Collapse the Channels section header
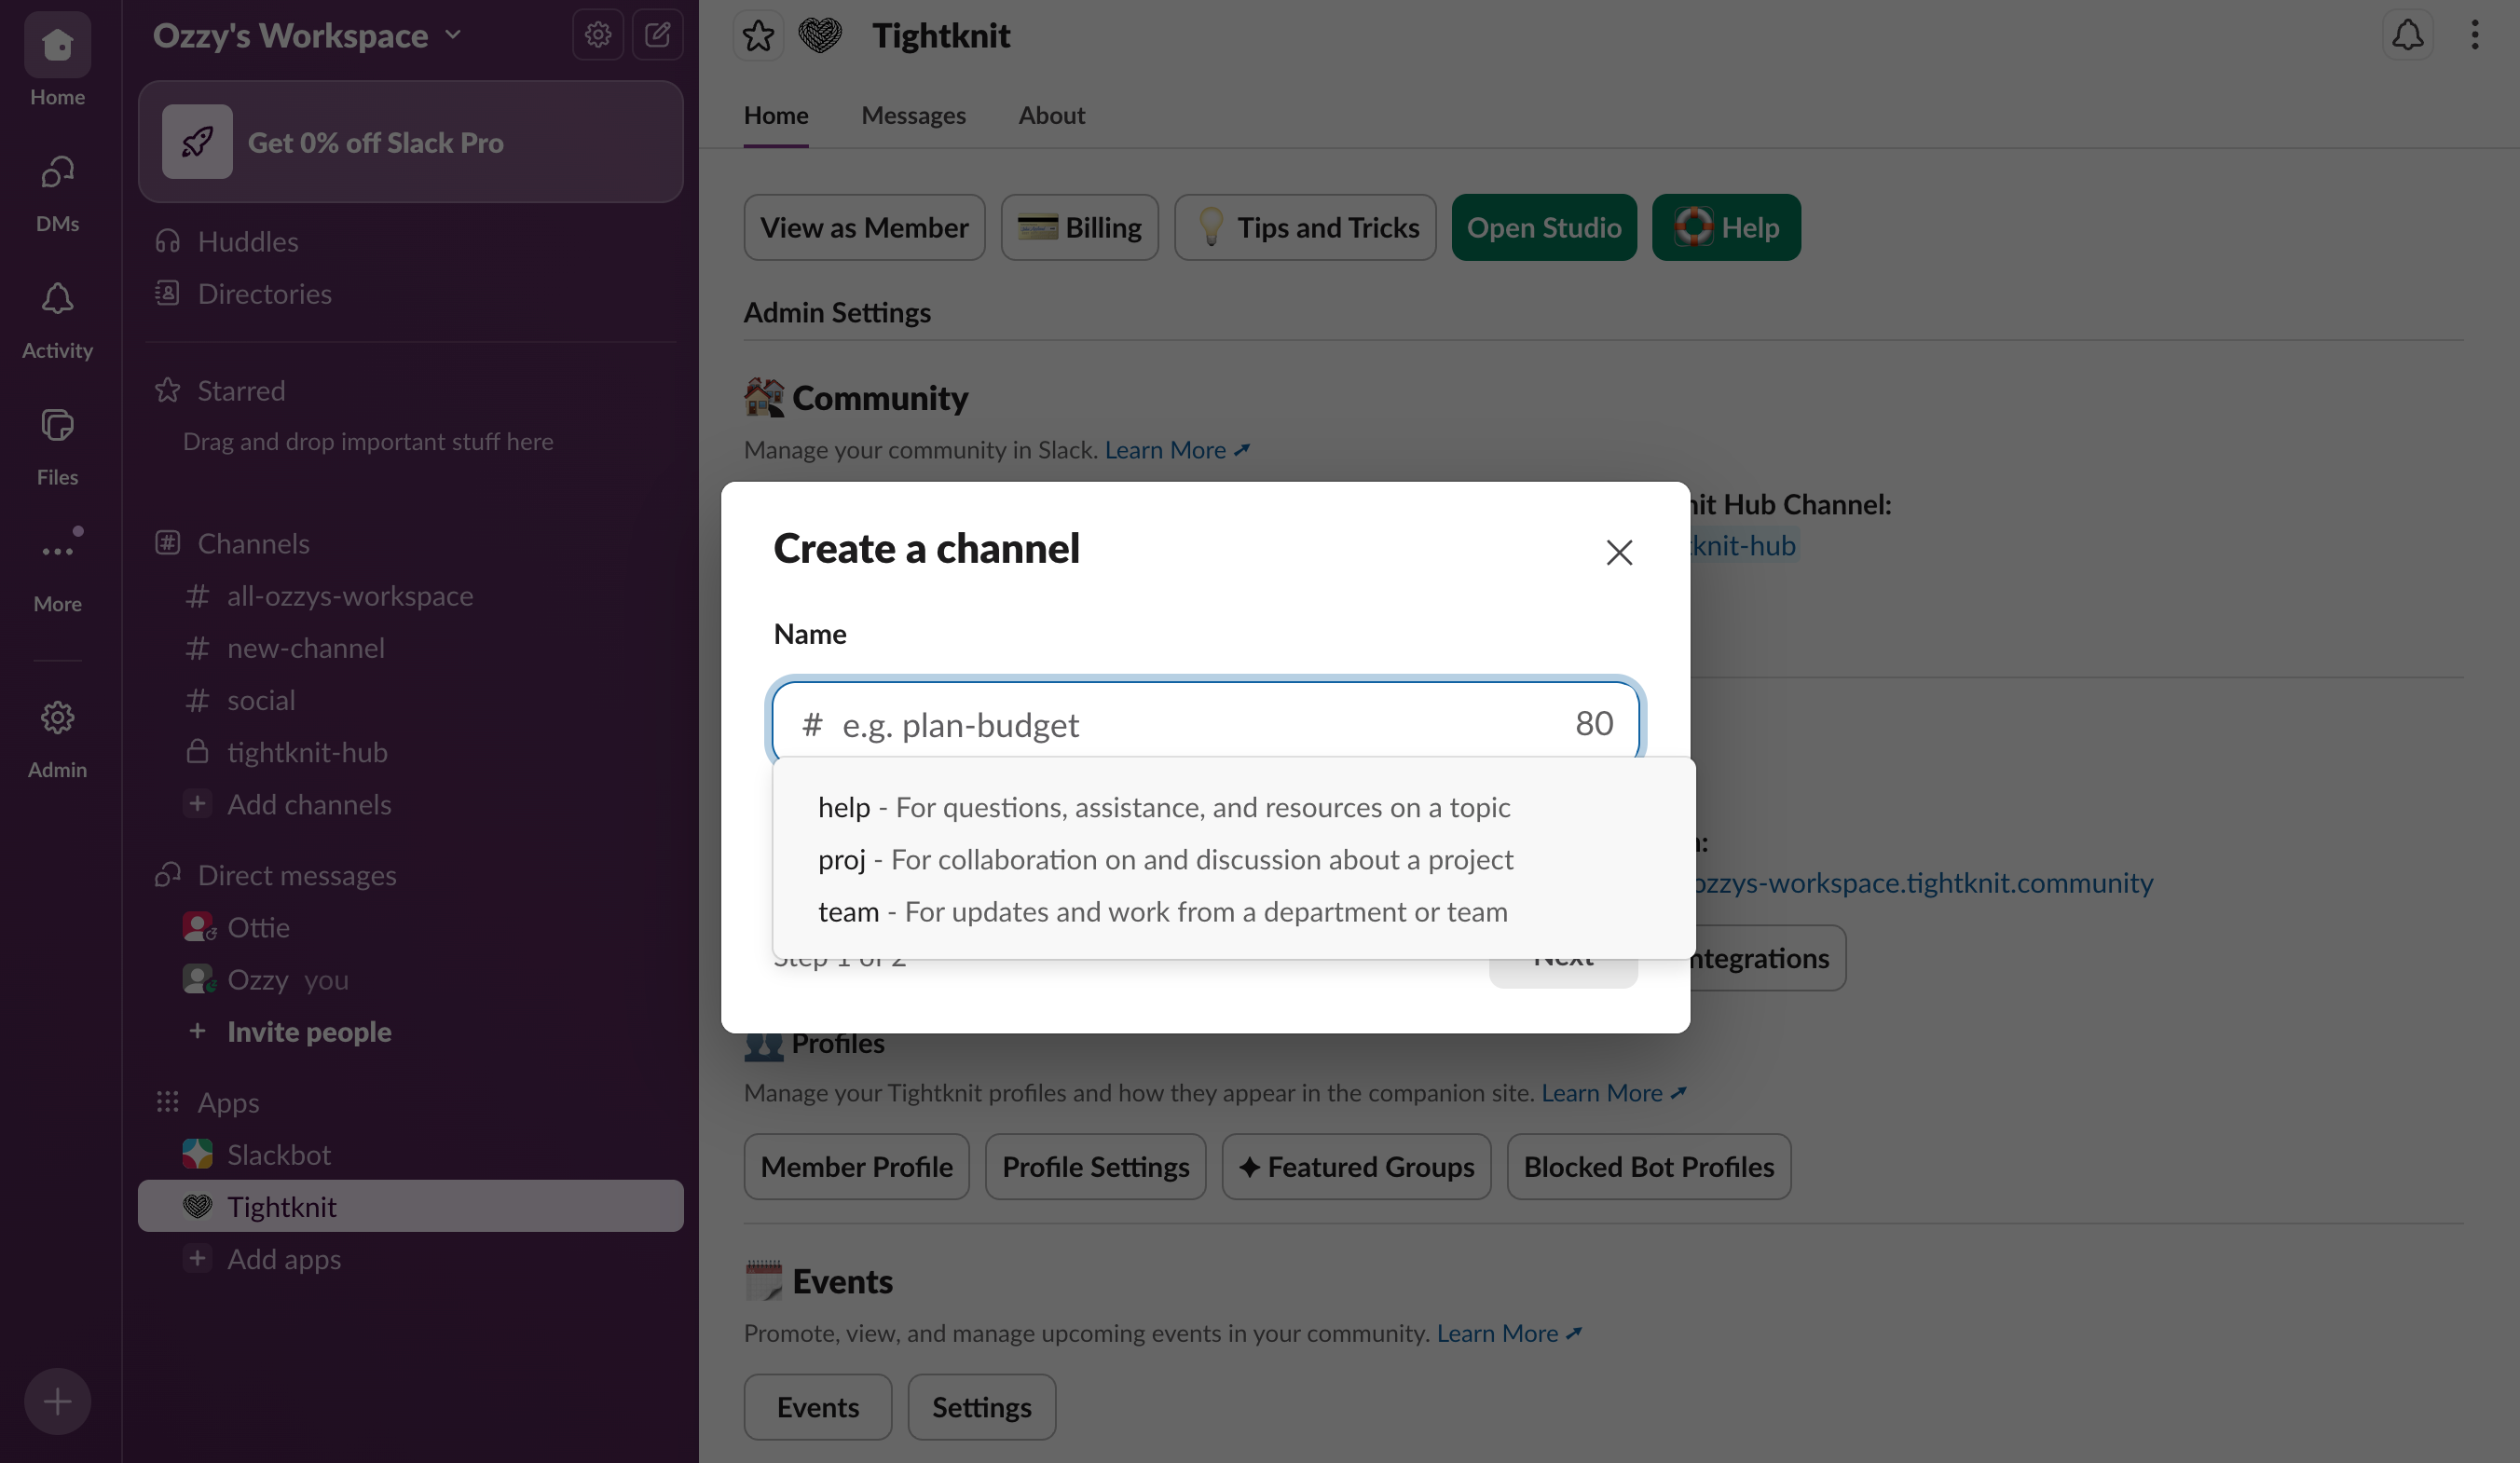The image size is (2520, 1463). point(253,543)
